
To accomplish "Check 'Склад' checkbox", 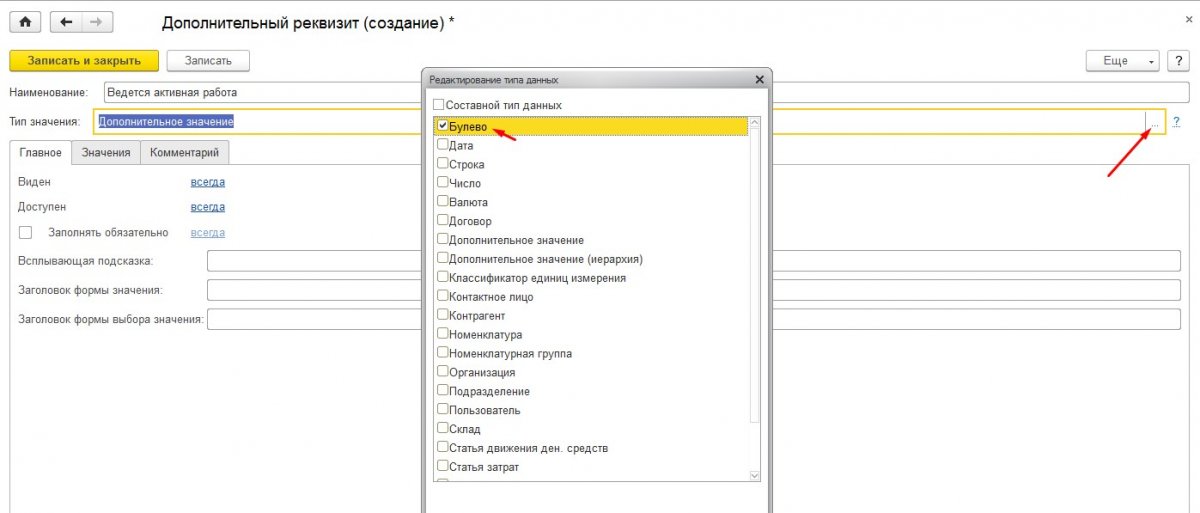I will [x=443, y=429].
